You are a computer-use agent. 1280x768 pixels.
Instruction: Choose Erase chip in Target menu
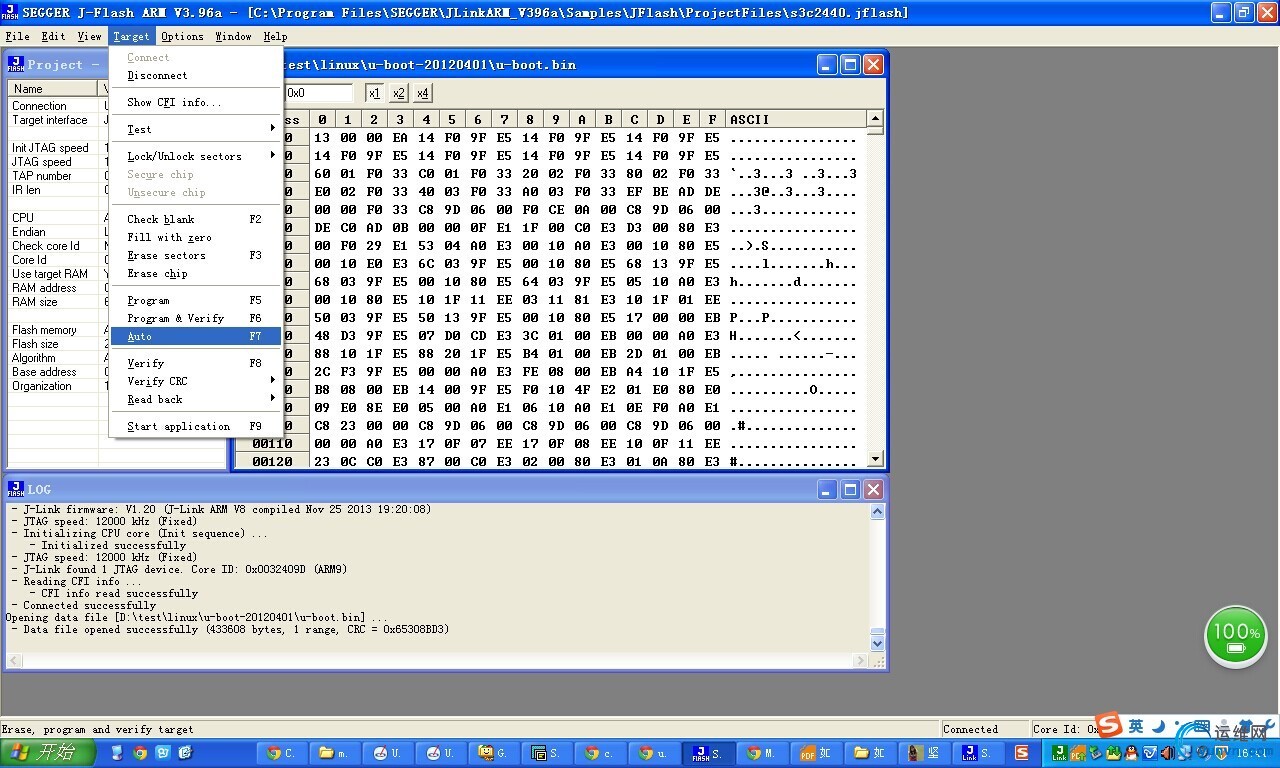(196, 273)
